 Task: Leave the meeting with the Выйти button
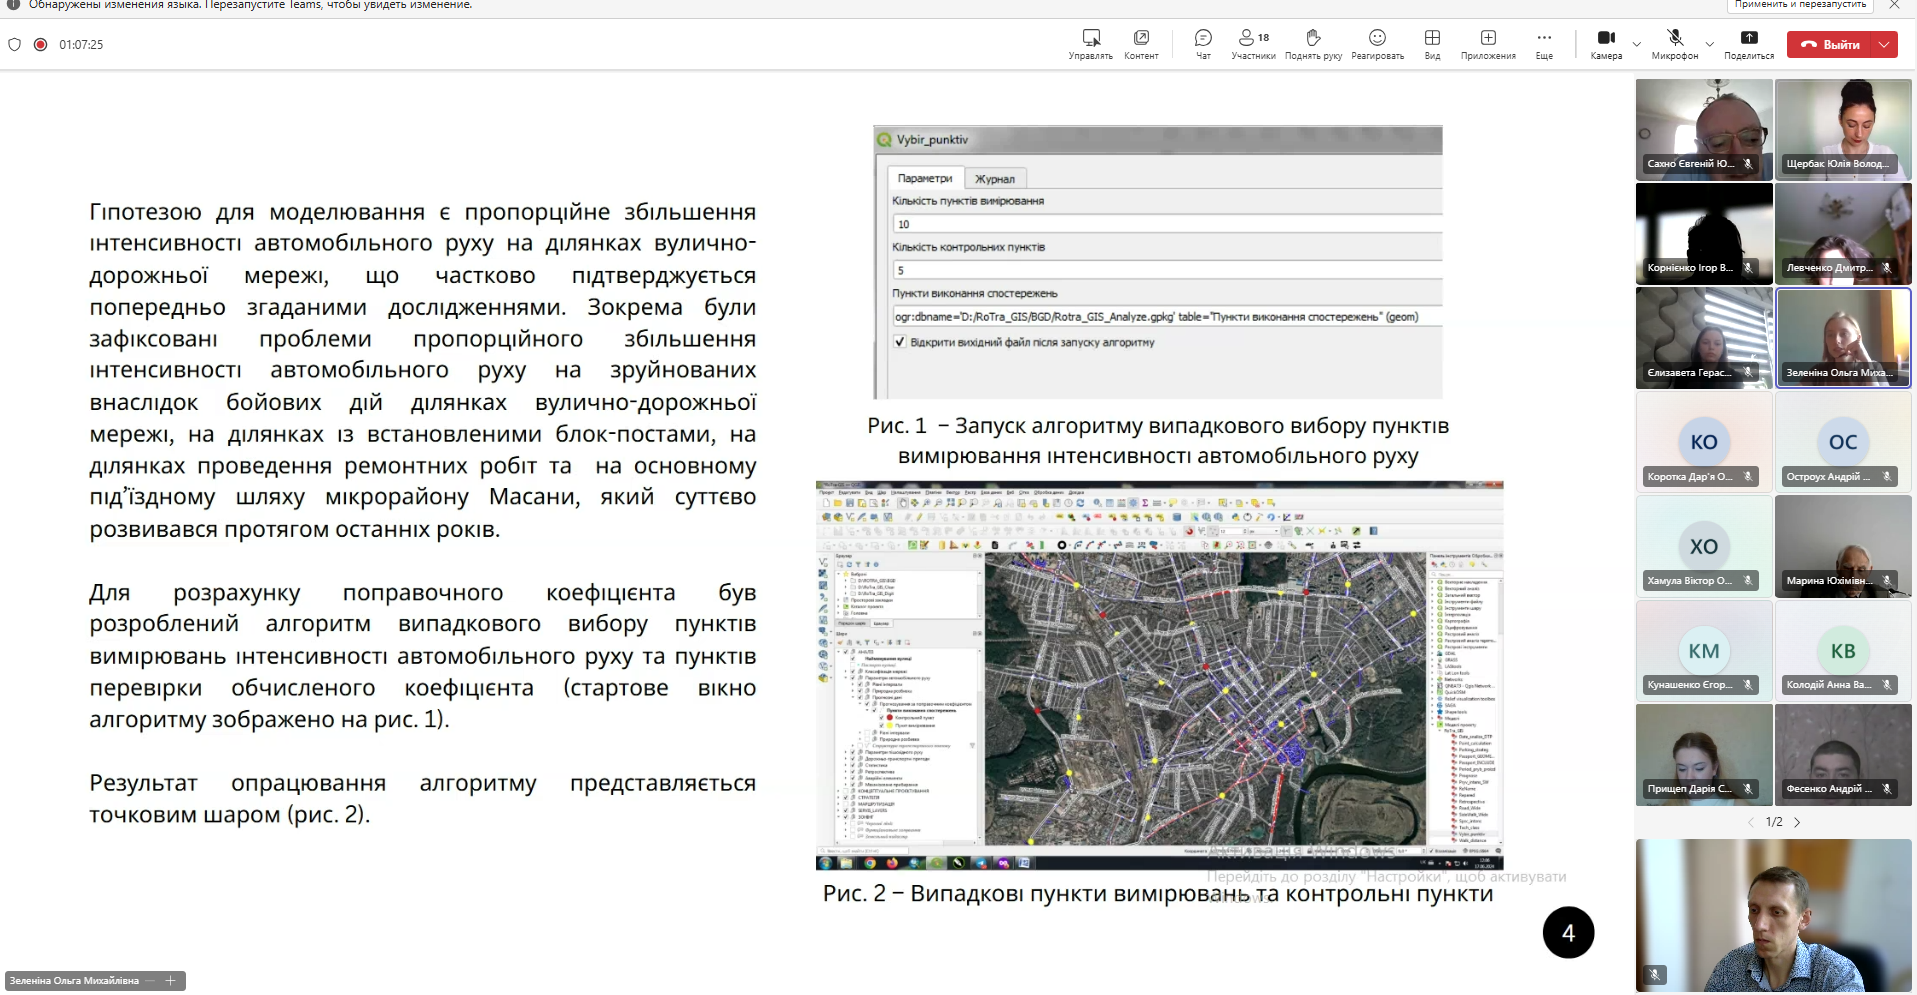[1829, 44]
